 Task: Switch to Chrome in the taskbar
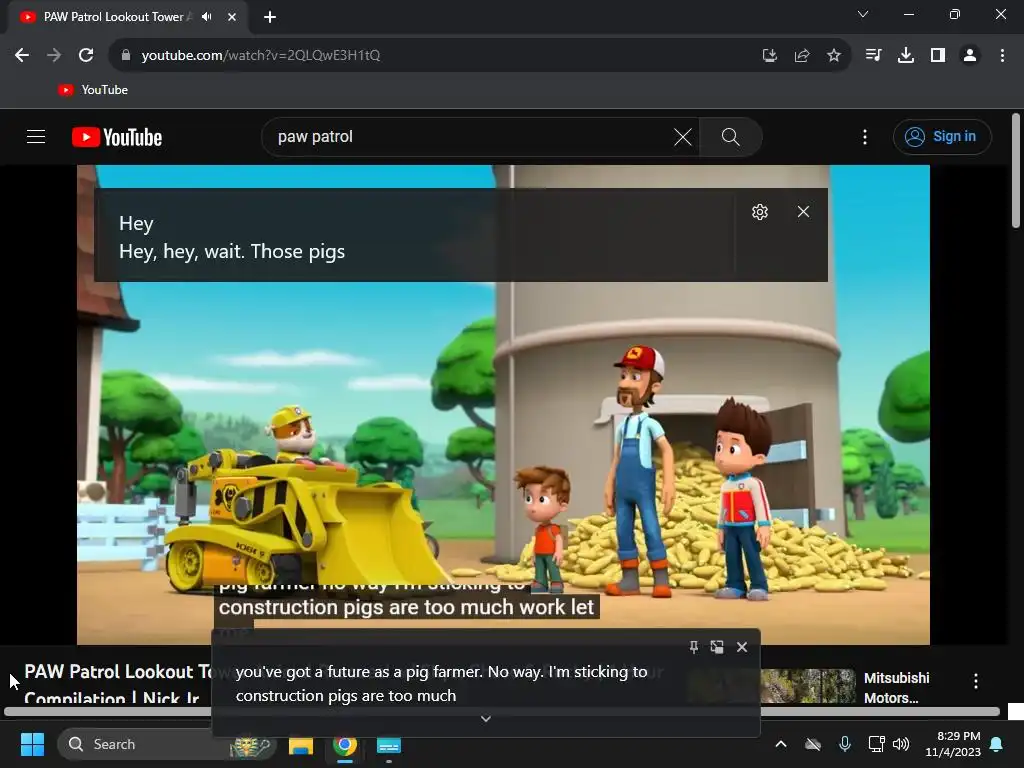coord(345,745)
